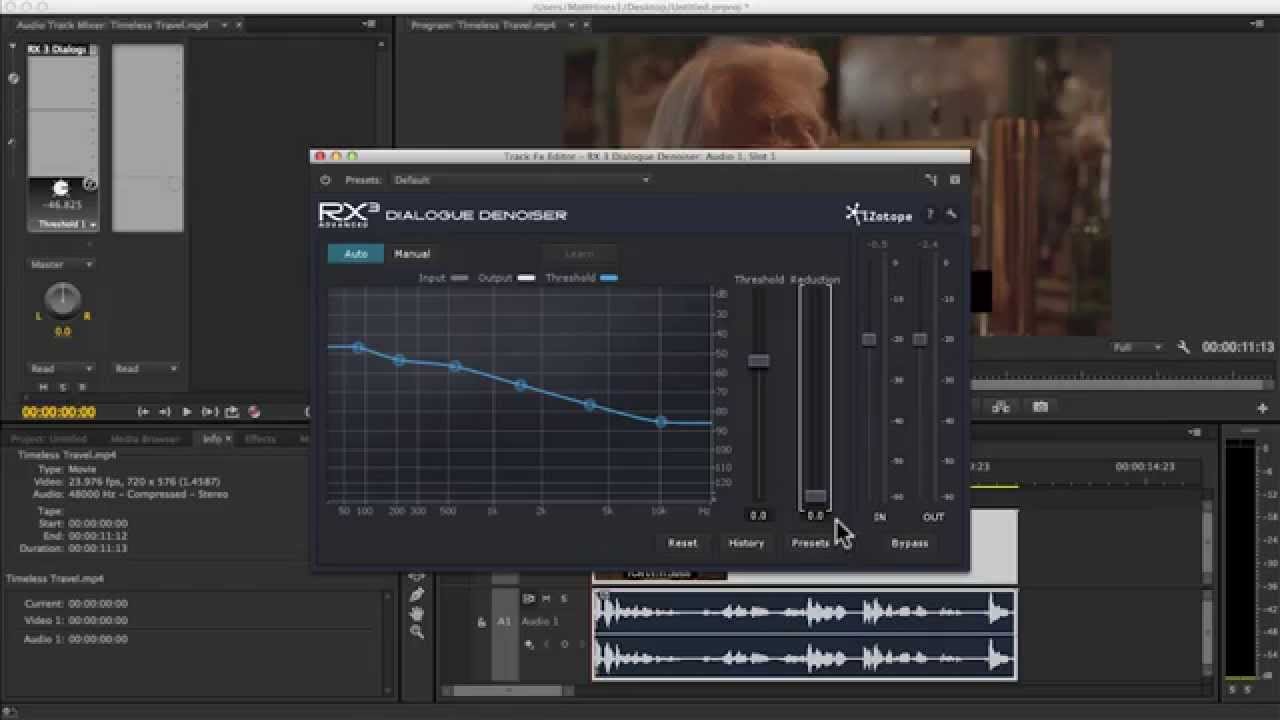Toggle the A1 track target
The width and height of the screenshot is (1280, 720).
click(504, 621)
